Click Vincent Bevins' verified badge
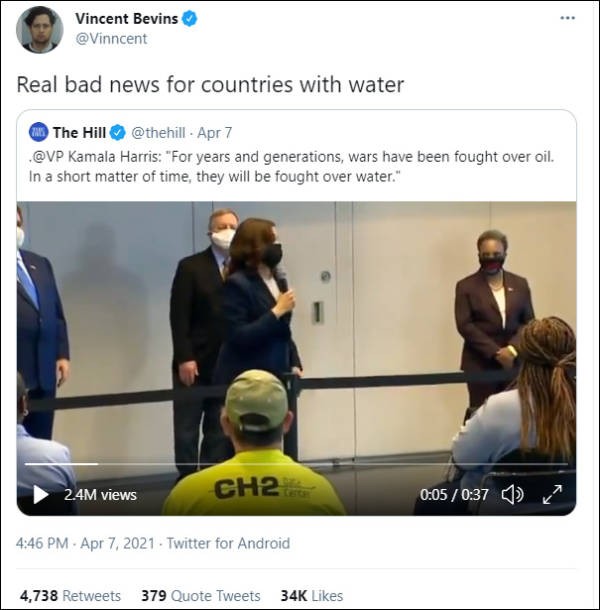The image size is (600, 610). tap(189, 19)
